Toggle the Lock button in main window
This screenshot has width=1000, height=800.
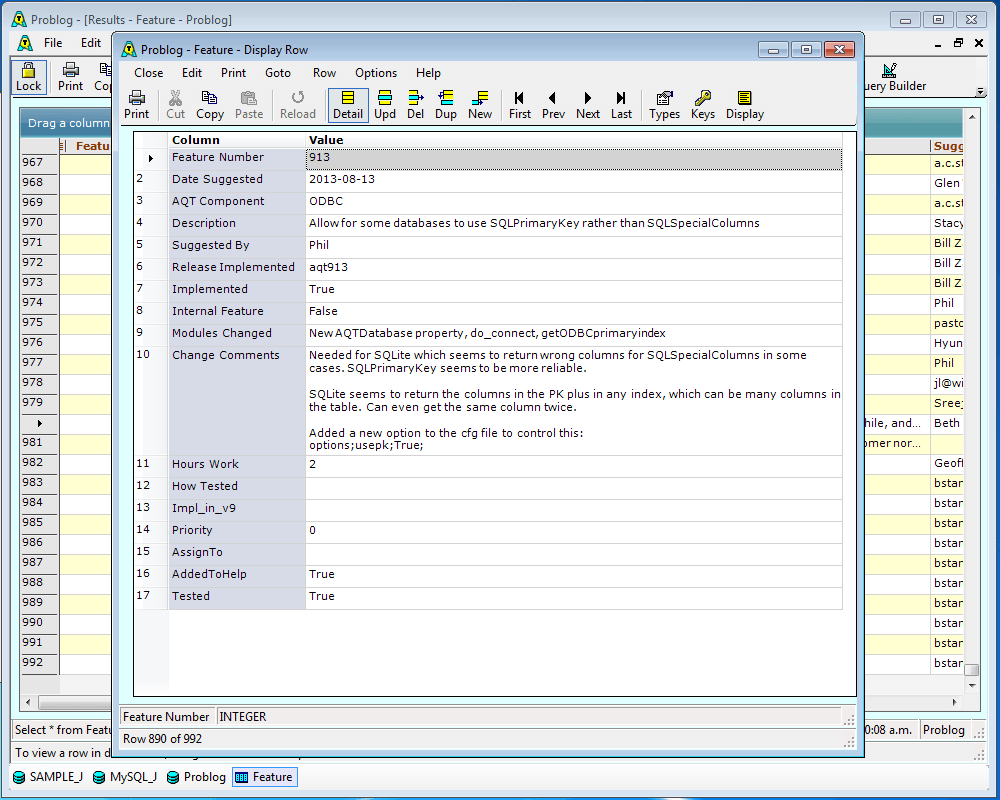[29, 77]
